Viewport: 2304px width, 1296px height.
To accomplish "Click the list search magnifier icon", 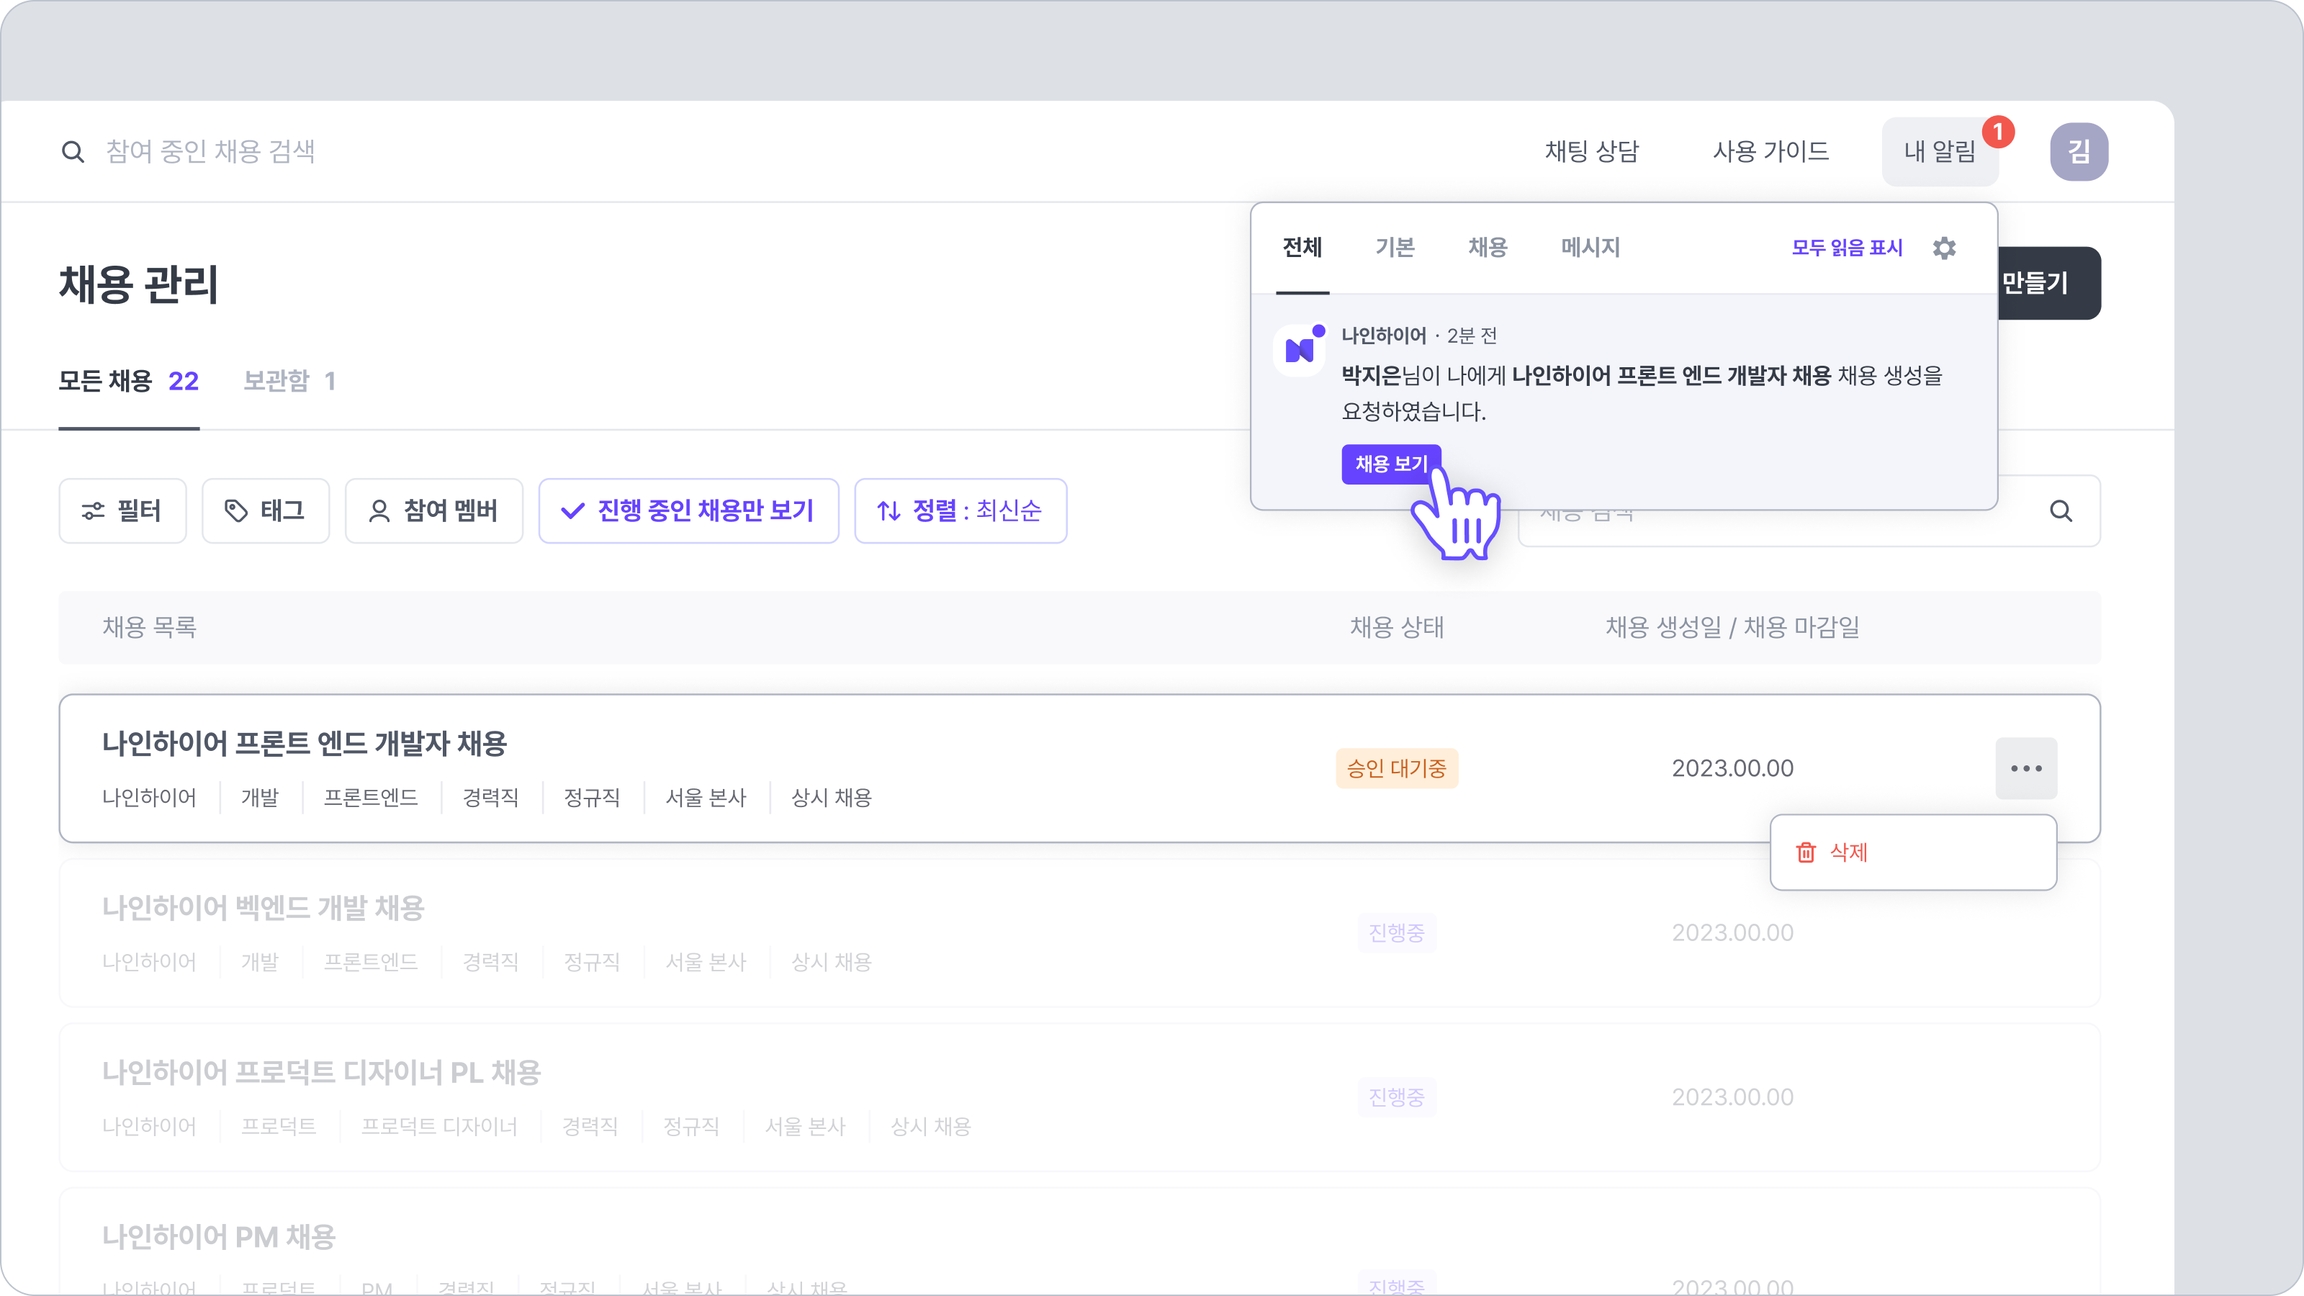I will click(2061, 511).
